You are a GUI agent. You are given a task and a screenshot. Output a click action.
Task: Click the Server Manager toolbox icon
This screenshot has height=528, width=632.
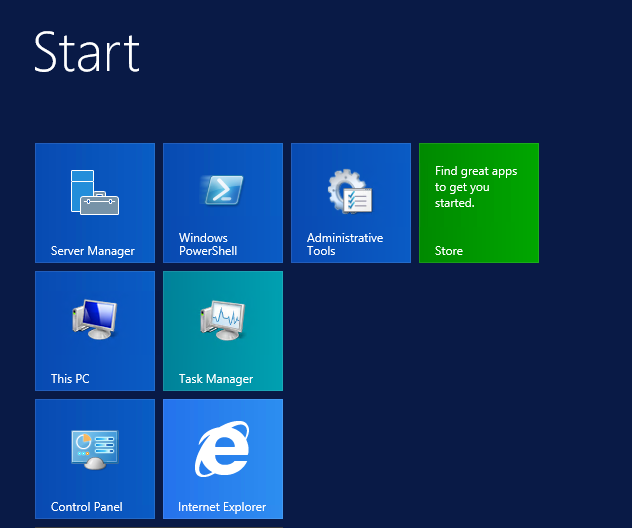point(95,192)
